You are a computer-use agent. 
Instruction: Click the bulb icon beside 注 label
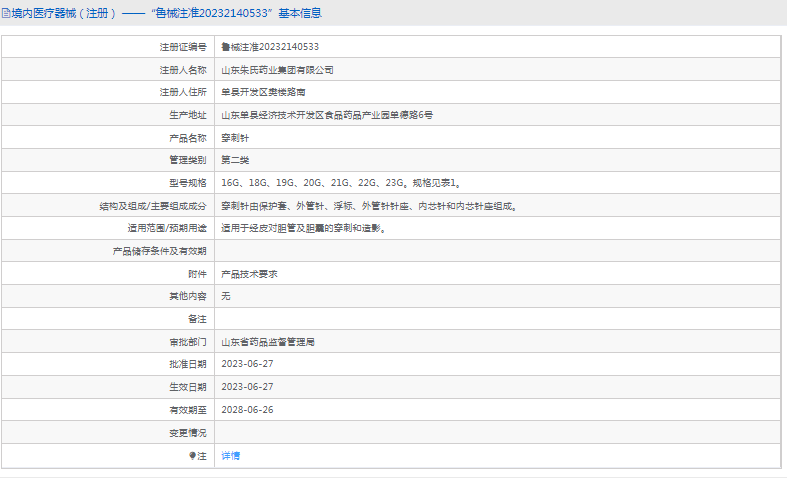click(192, 455)
